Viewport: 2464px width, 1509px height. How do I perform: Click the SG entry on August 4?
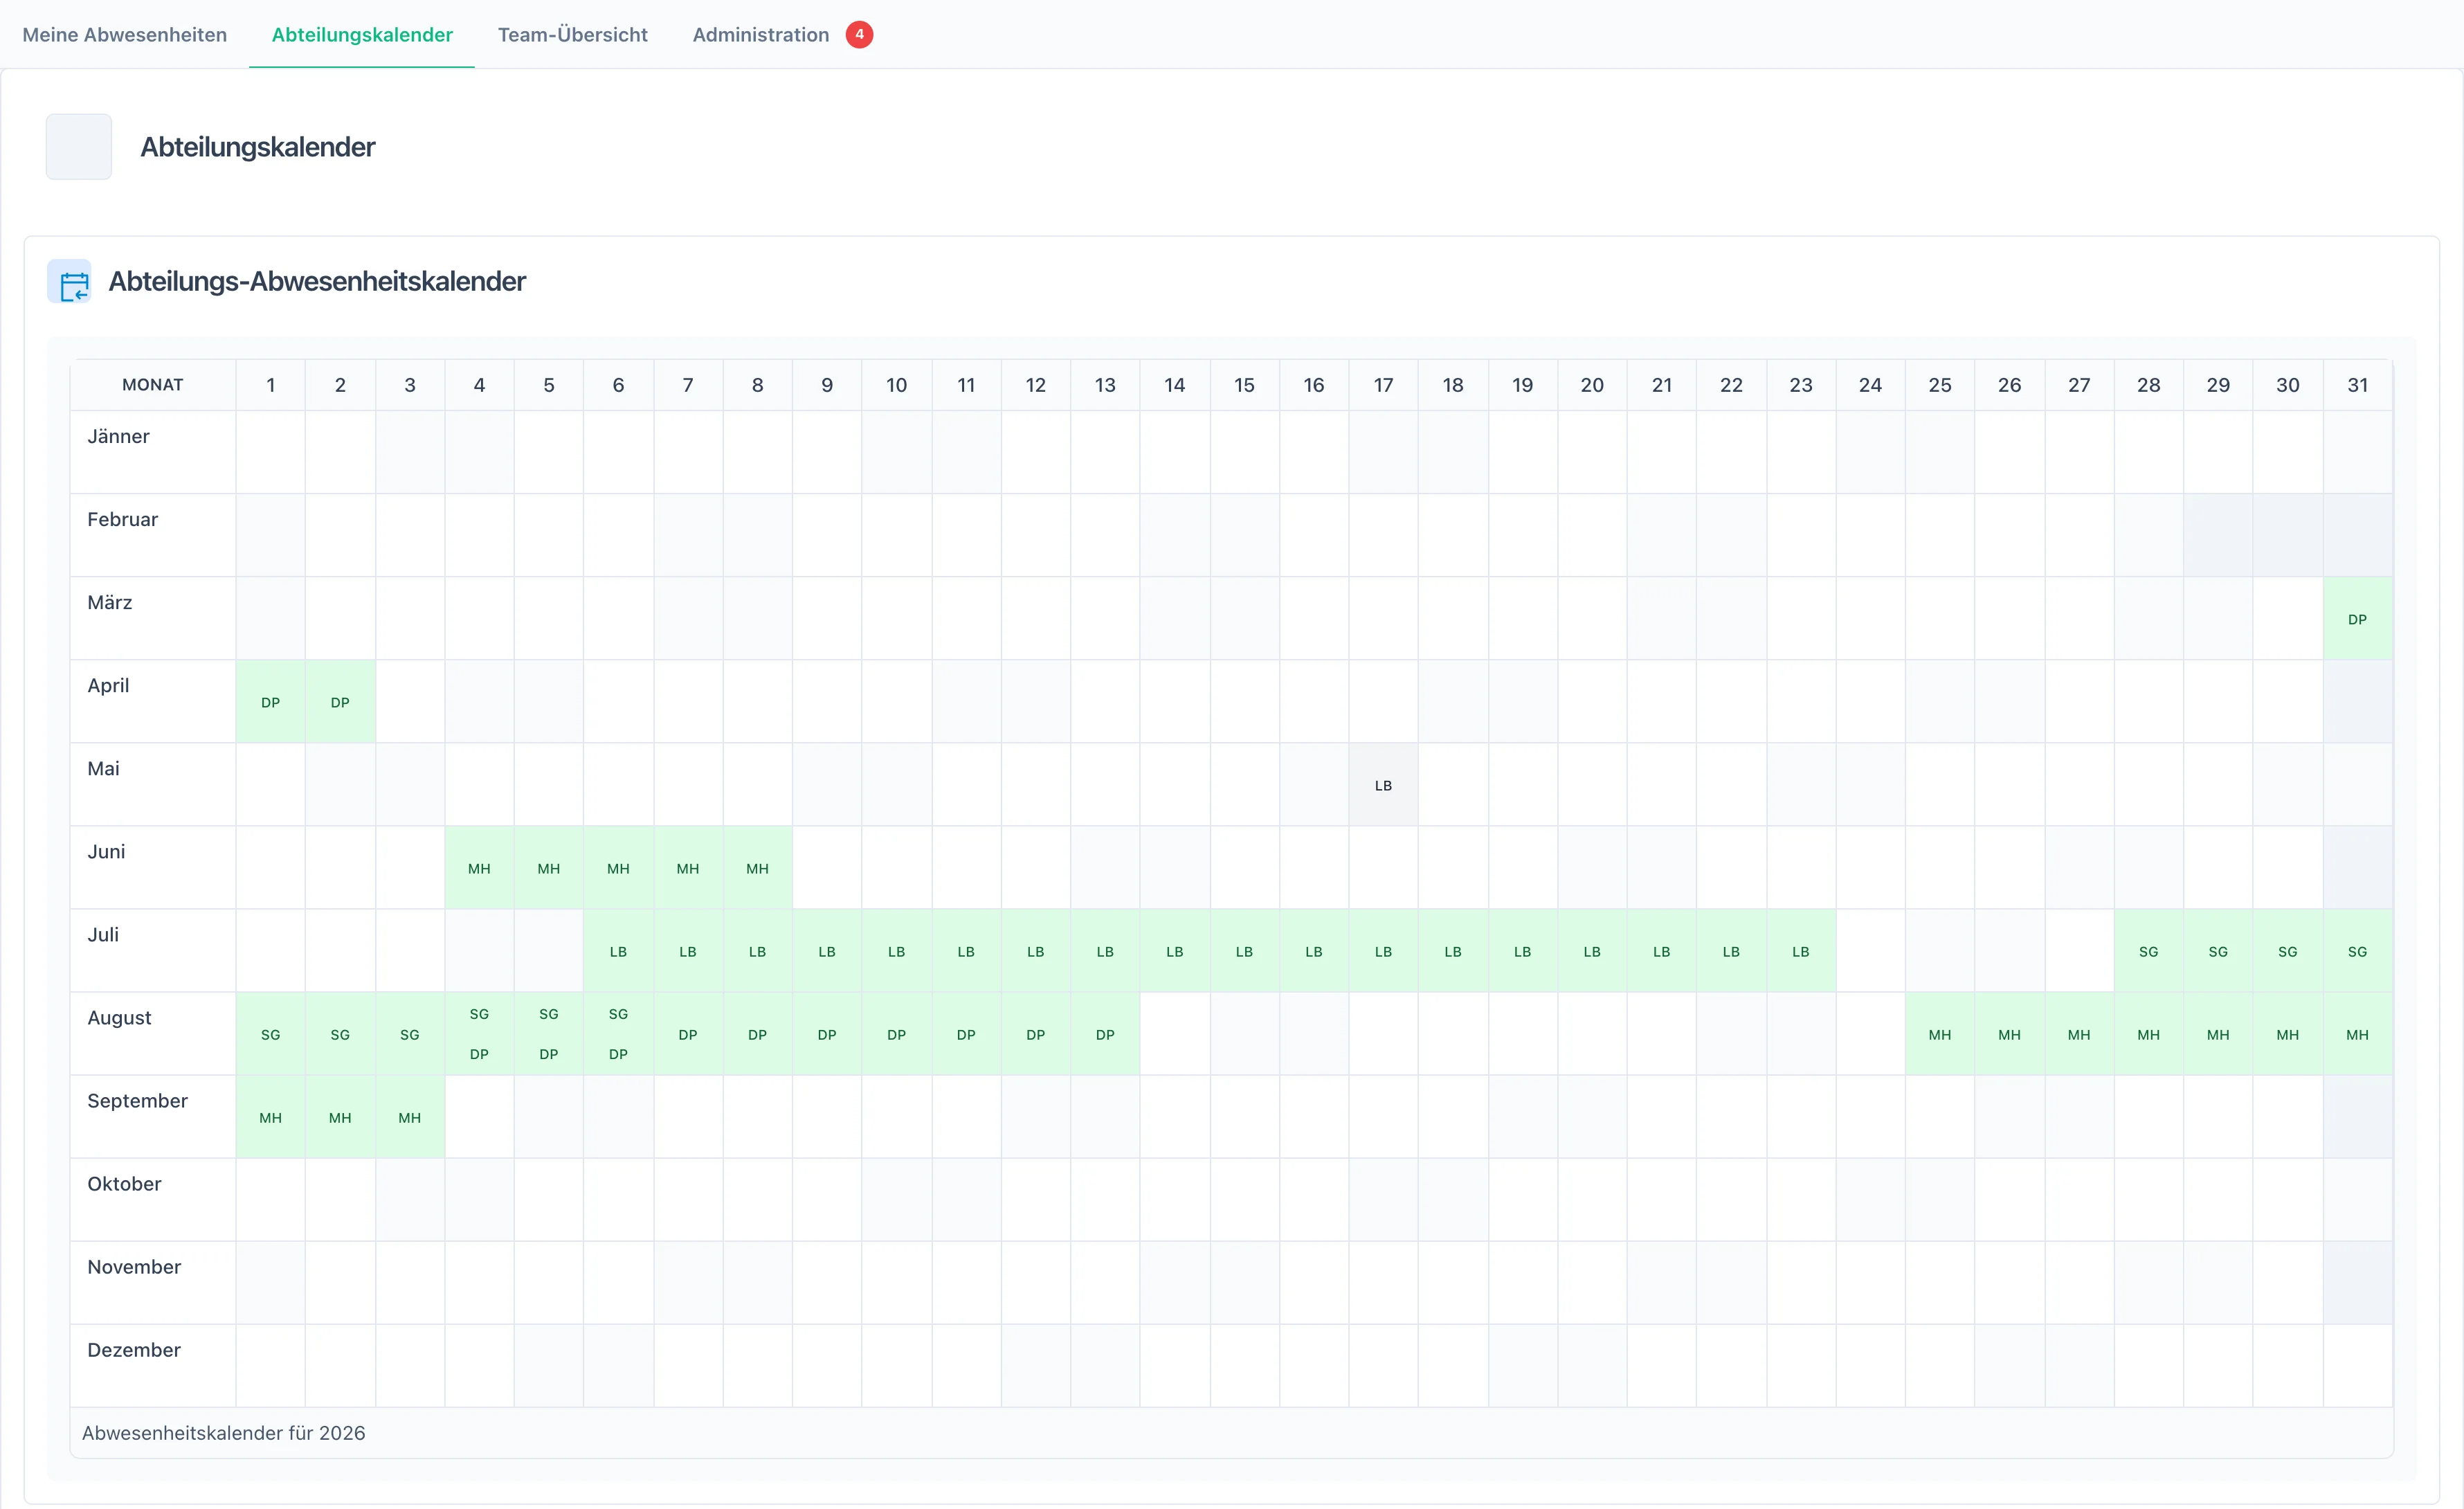pyautogui.click(x=479, y=1014)
